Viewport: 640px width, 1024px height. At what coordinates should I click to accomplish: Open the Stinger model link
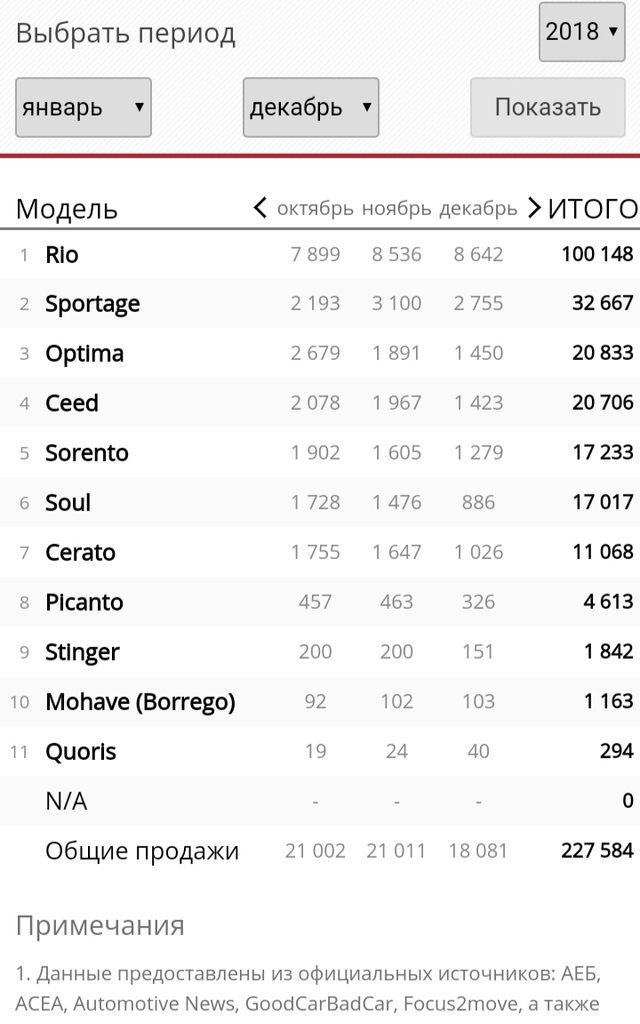pyautogui.click(x=82, y=652)
